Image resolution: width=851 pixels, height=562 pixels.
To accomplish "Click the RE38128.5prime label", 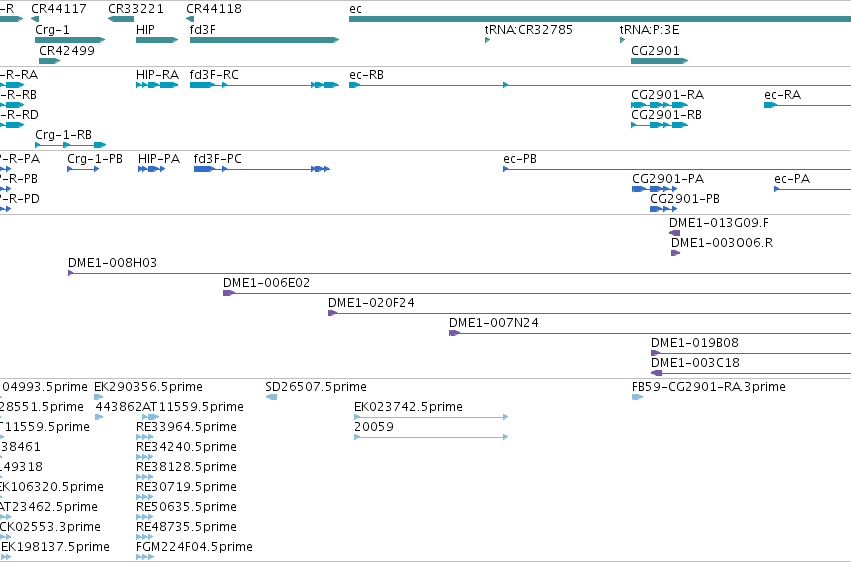I will coord(186,467).
